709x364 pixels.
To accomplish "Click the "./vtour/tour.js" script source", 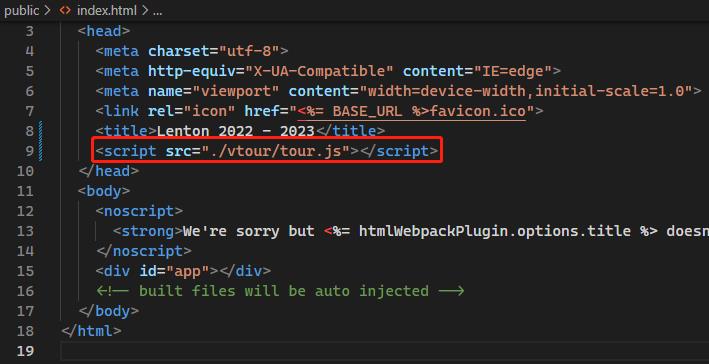I will (x=275, y=151).
